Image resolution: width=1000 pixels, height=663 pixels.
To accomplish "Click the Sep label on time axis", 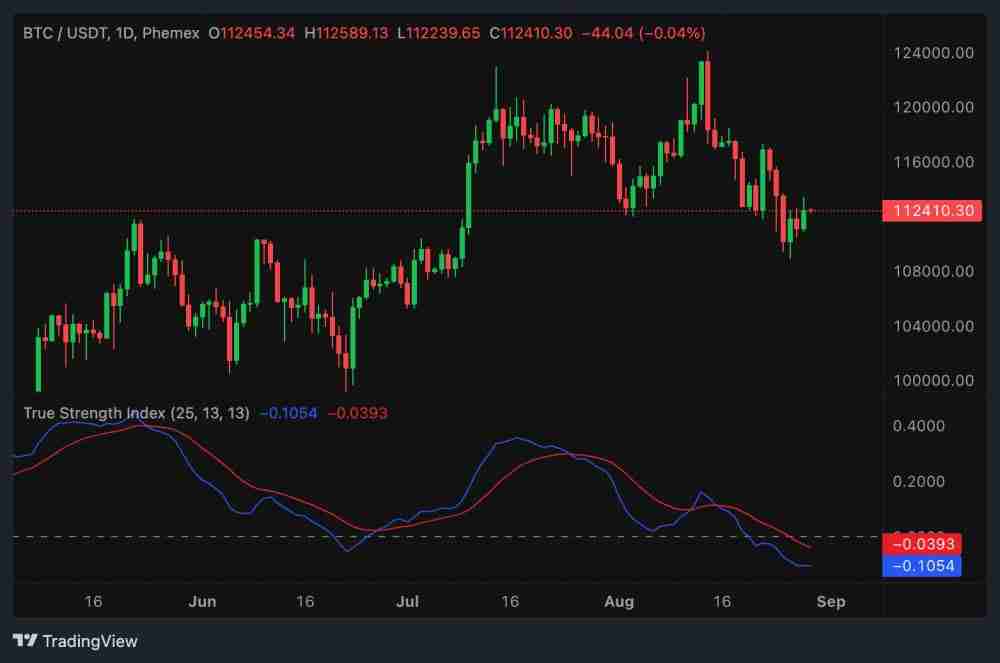I will click(831, 602).
